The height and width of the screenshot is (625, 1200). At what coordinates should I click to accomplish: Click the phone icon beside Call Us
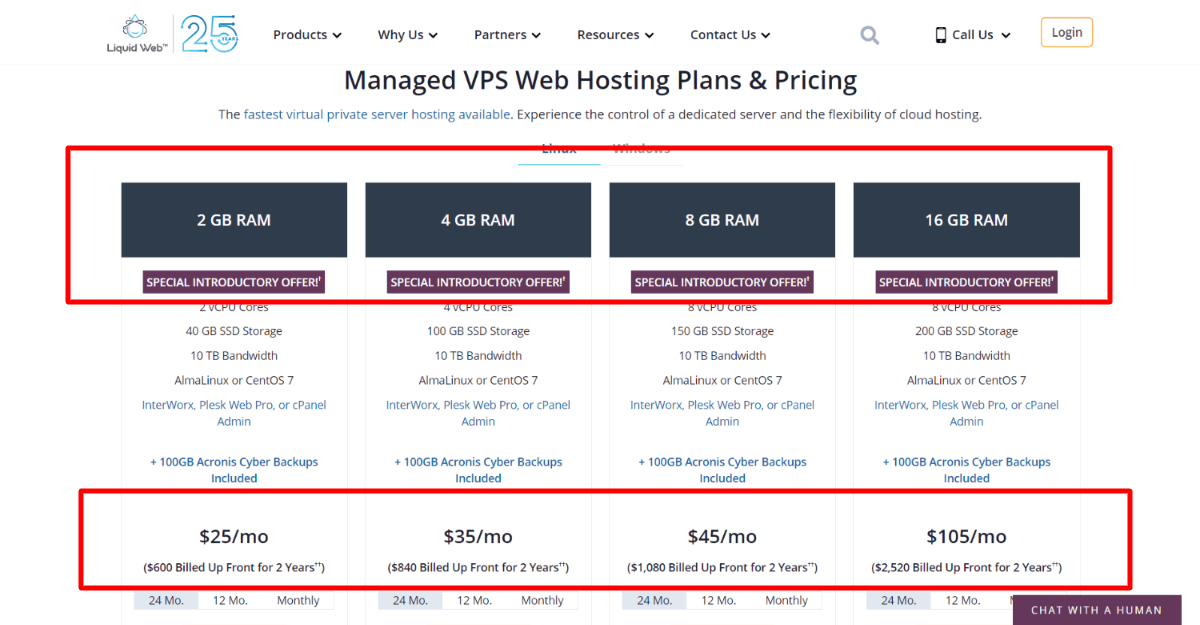tap(940, 35)
